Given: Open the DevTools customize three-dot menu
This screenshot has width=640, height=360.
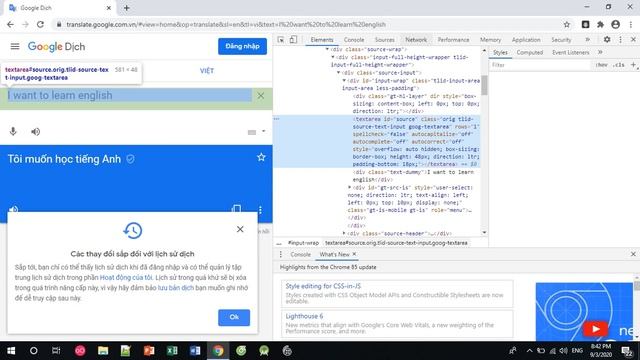Looking at the screenshot, I should pyautogui.click(x=620, y=40).
